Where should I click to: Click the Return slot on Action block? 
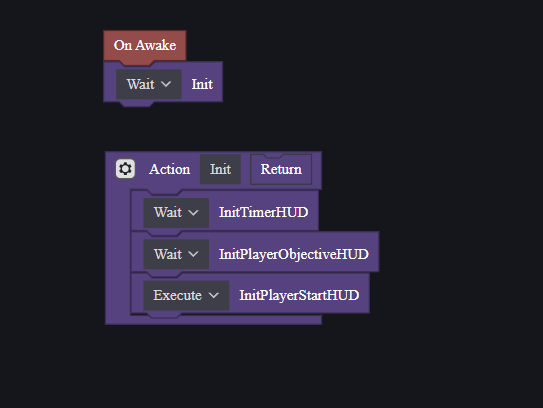pos(281,169)
